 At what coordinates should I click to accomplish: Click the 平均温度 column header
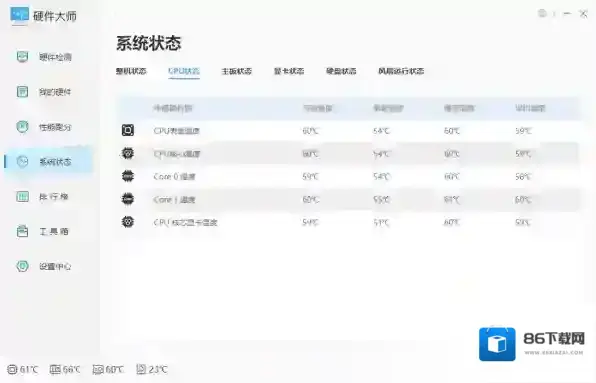[530, 109]
